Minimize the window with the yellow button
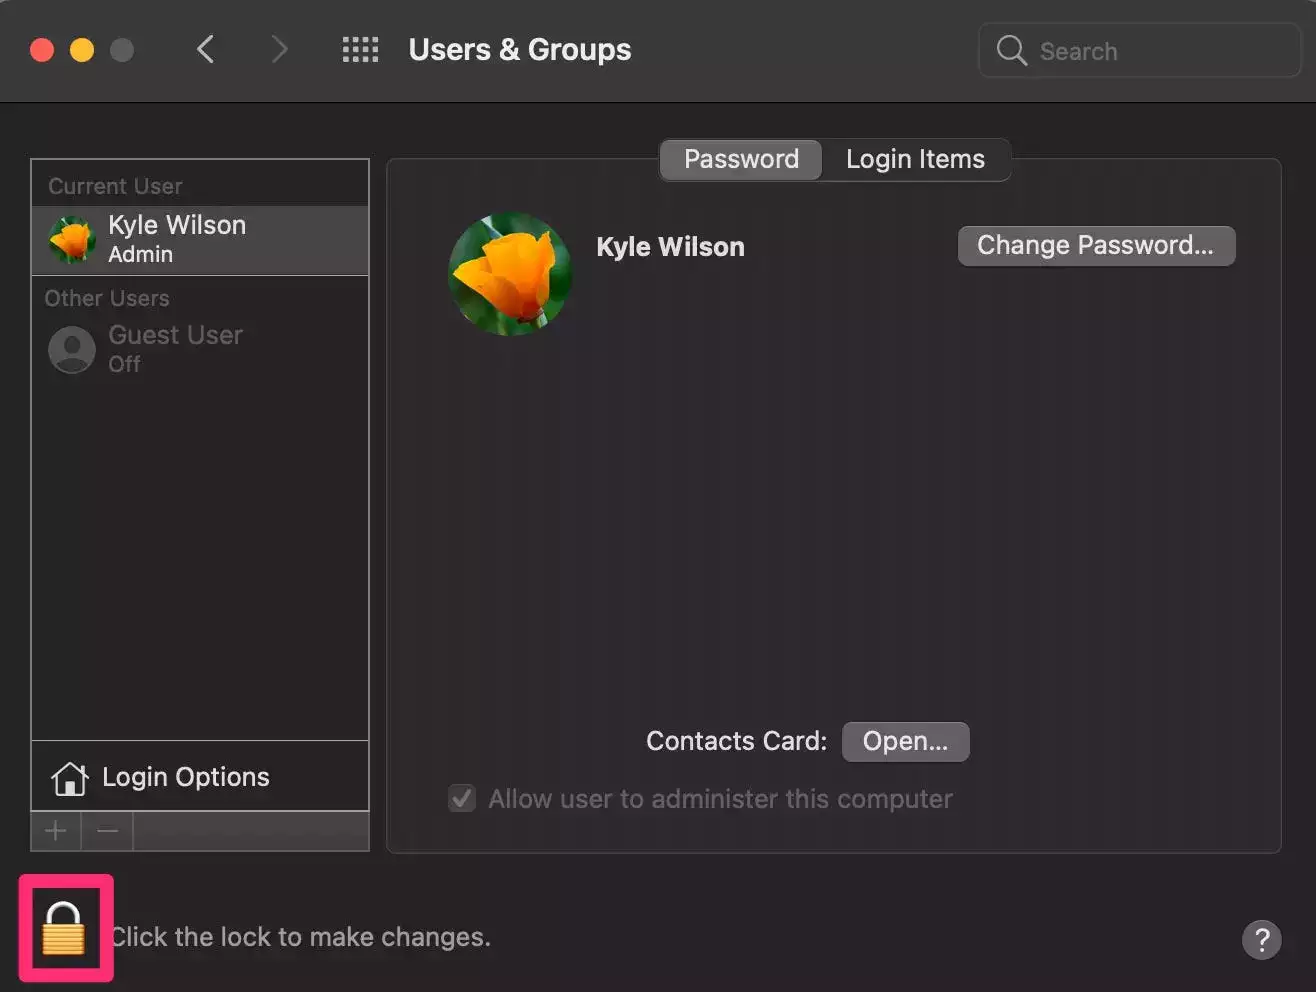This screenshot has height=992, width=1316. (82, 50)
